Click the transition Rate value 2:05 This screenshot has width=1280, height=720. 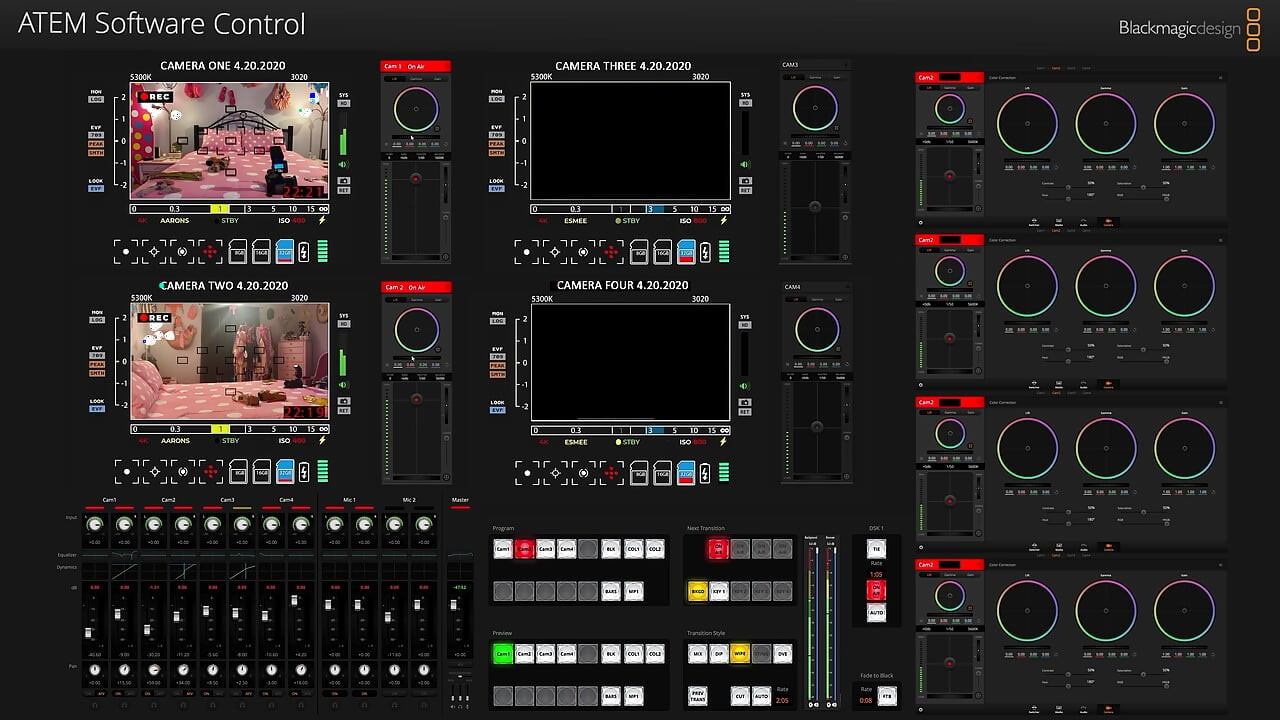[782, 701]
